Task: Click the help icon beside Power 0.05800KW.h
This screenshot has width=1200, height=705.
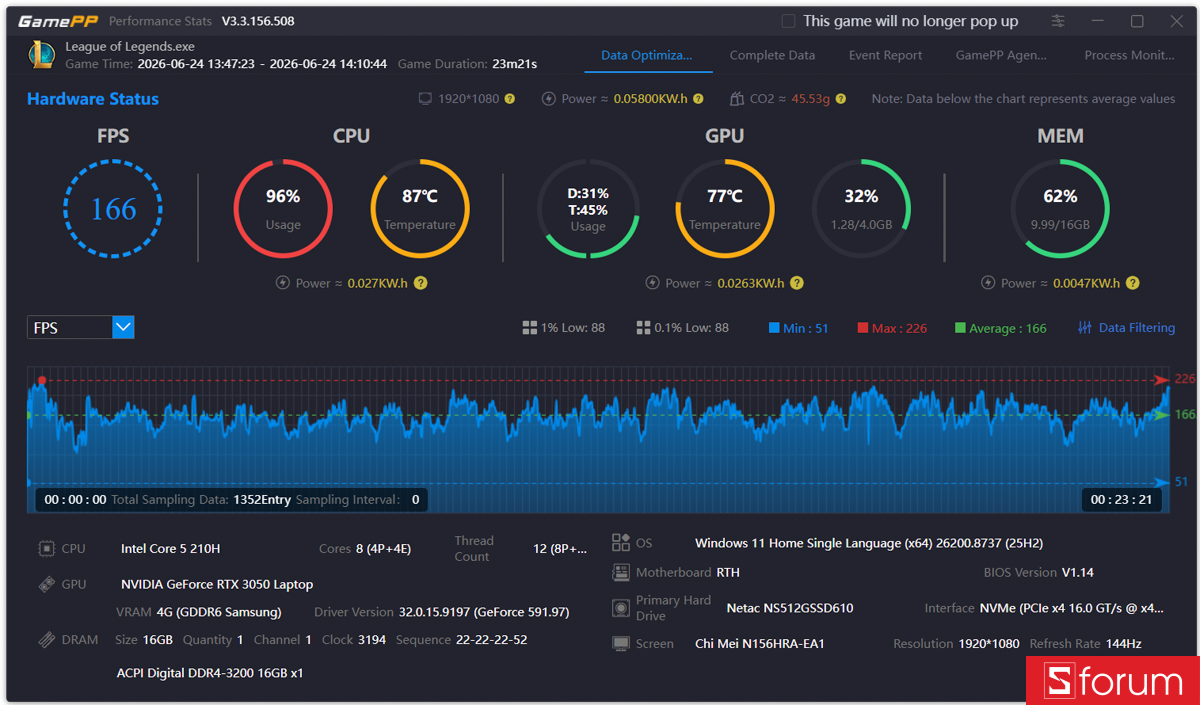Action: pyautogui.click(x=698, y=99)
